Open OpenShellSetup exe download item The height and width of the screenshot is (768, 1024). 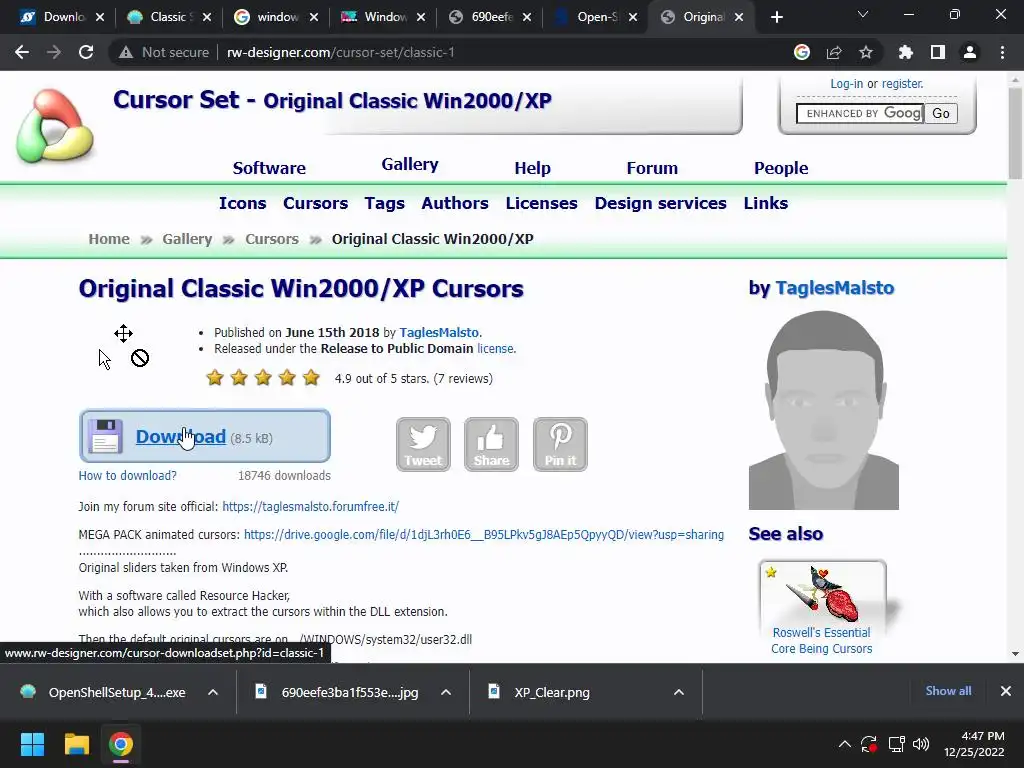pyautogui.click(x=104, y=692)
